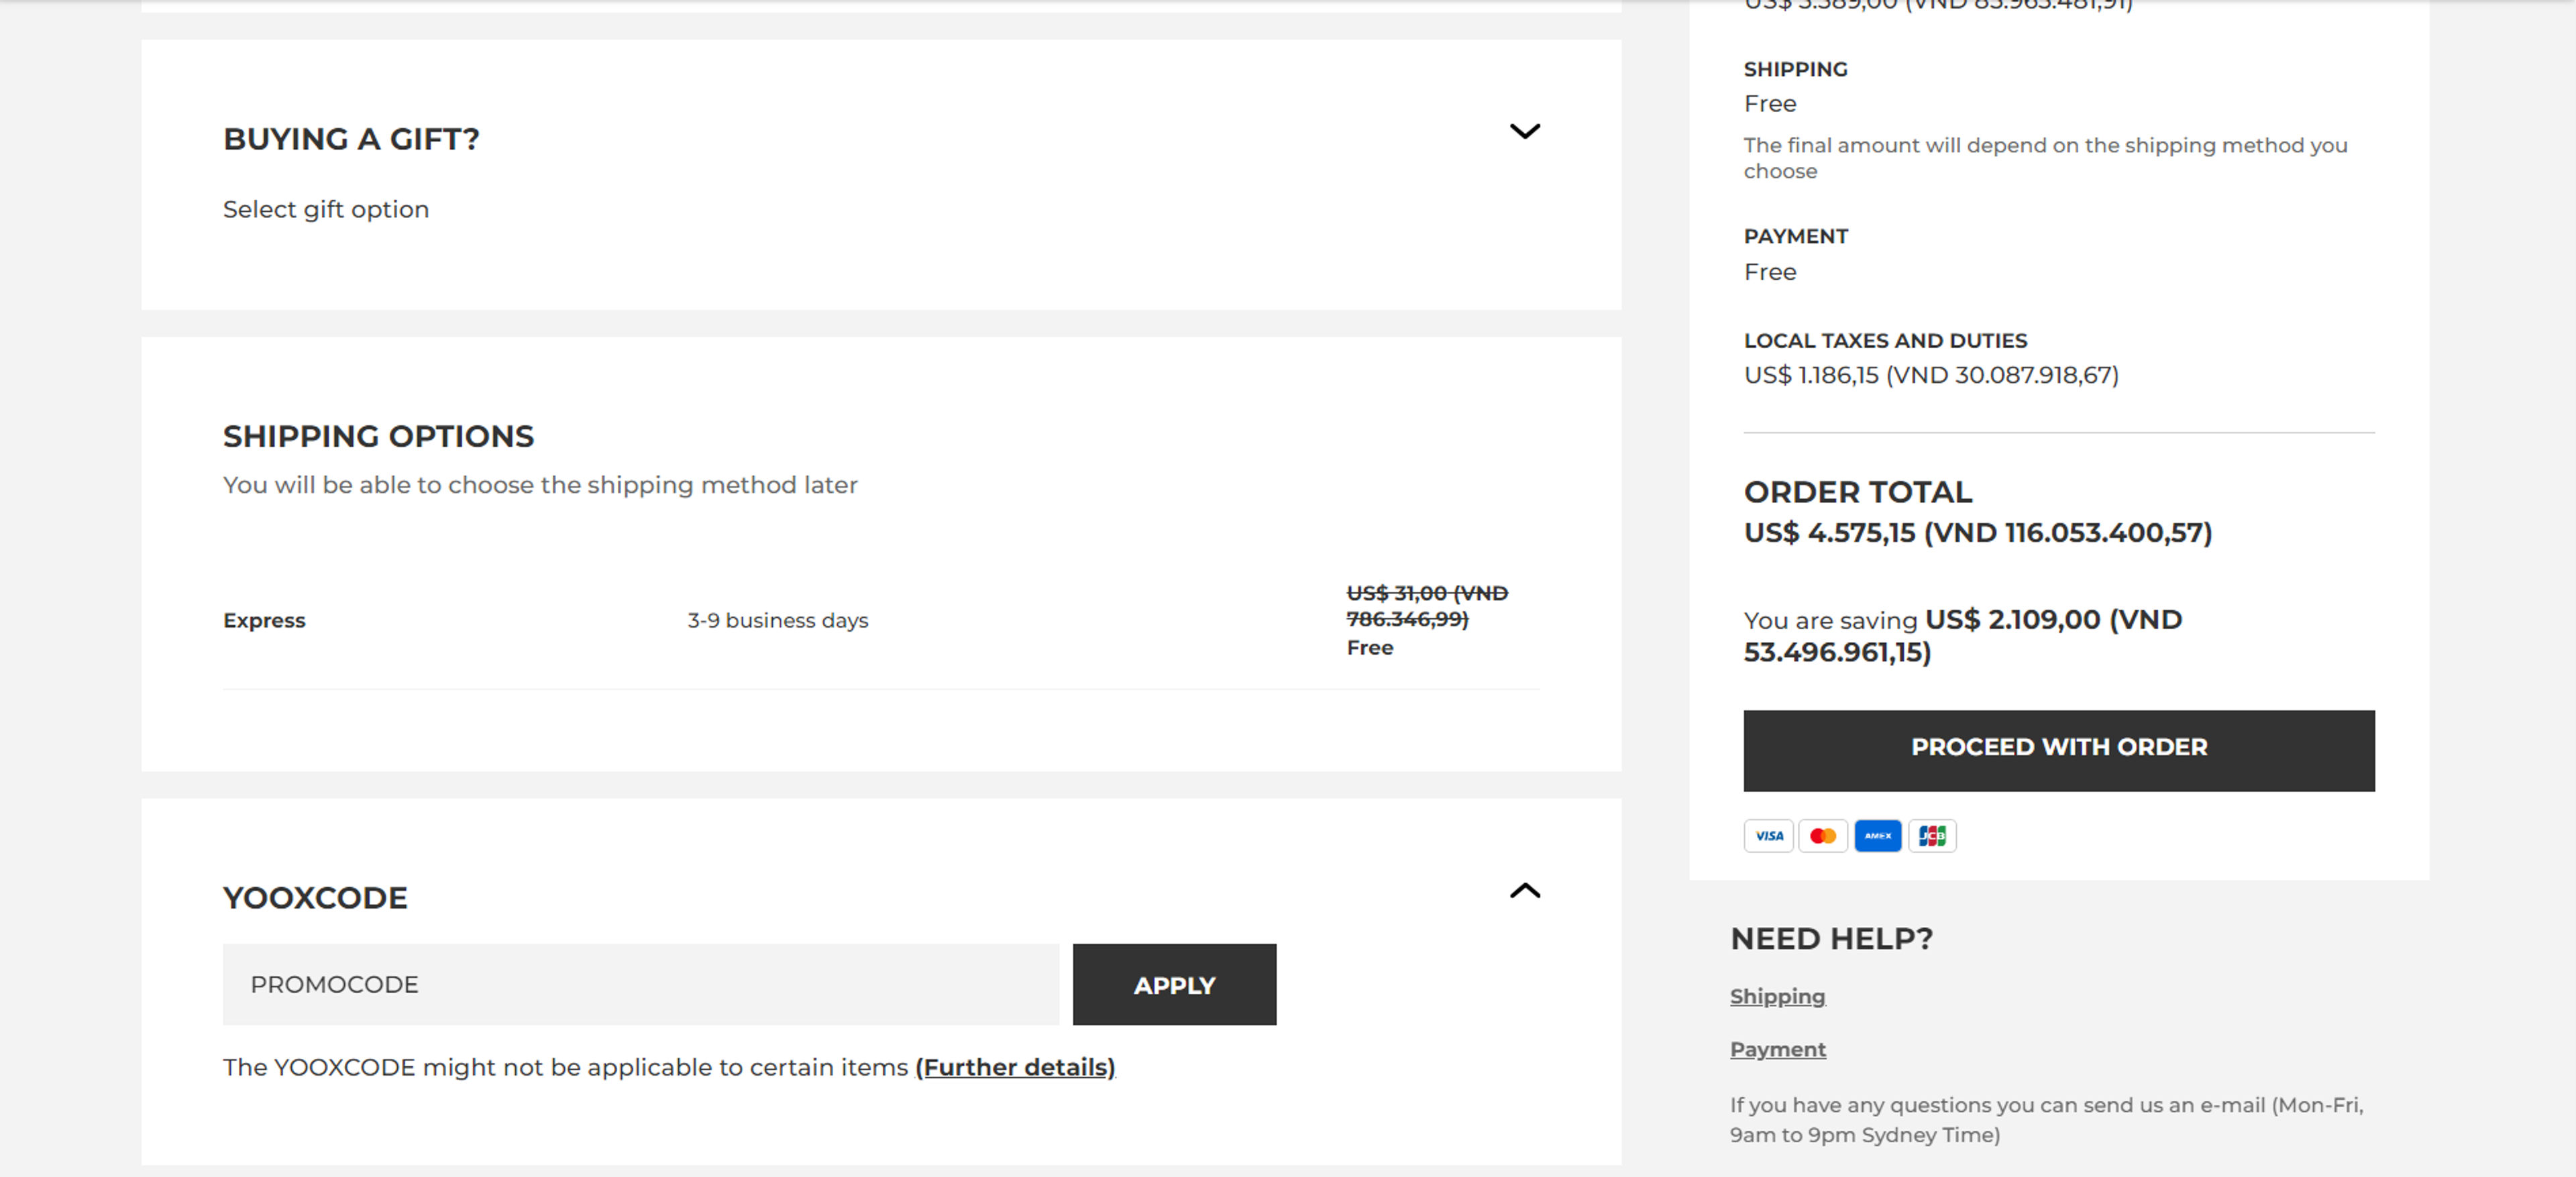The height and width of the screenshot is (1177, 2576).
Task: Open the Payment help link
Action: 1778,1049
